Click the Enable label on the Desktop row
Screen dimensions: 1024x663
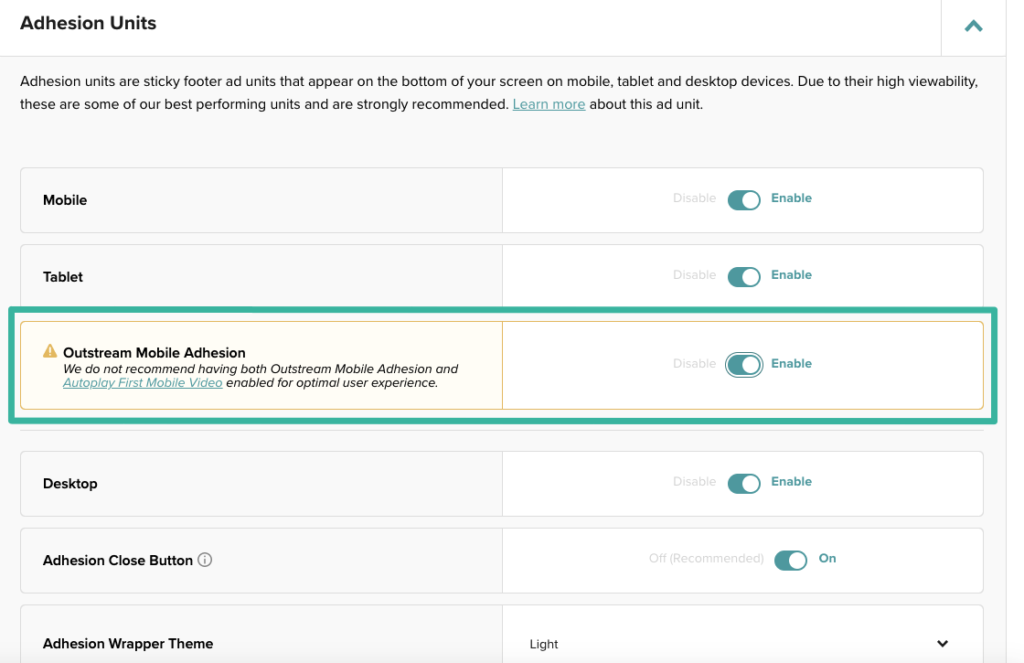point(791,482)
